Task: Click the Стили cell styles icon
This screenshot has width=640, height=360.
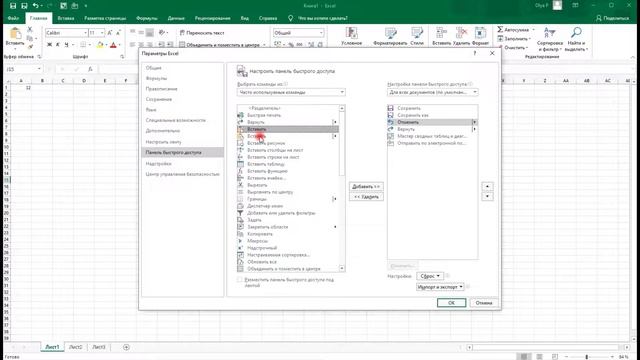Action: (x=417, y=33)
